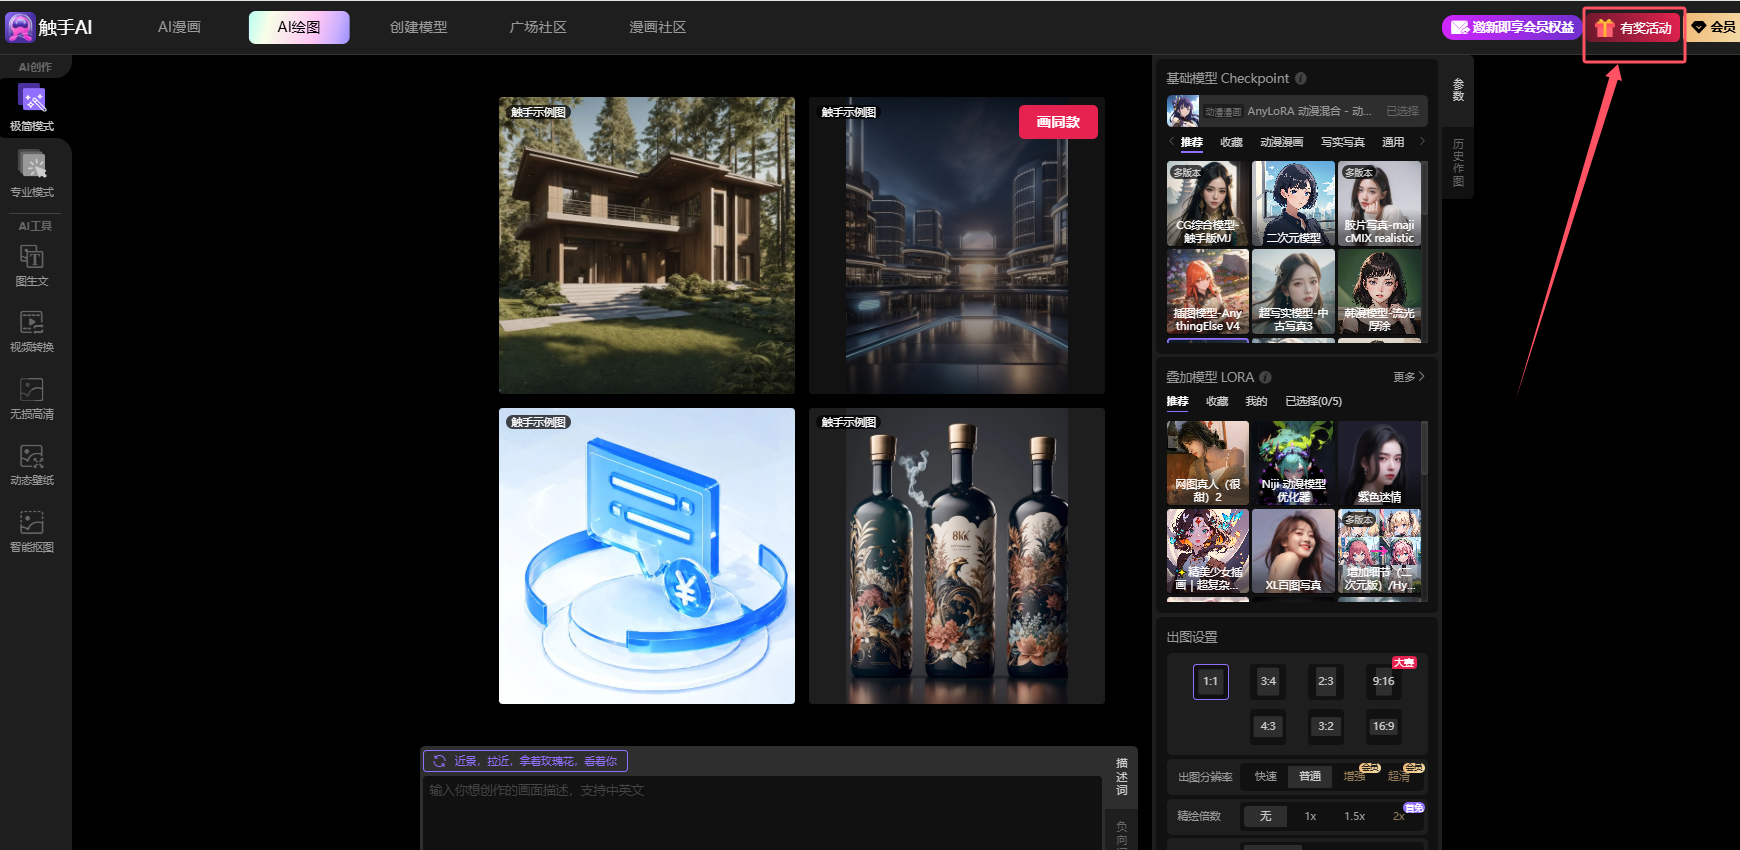The height and width of the screenshot is (850, 1740).
Task: Pick the 胶片写真-majicMIX realistic checkpoint
Action: [1379, 204]
